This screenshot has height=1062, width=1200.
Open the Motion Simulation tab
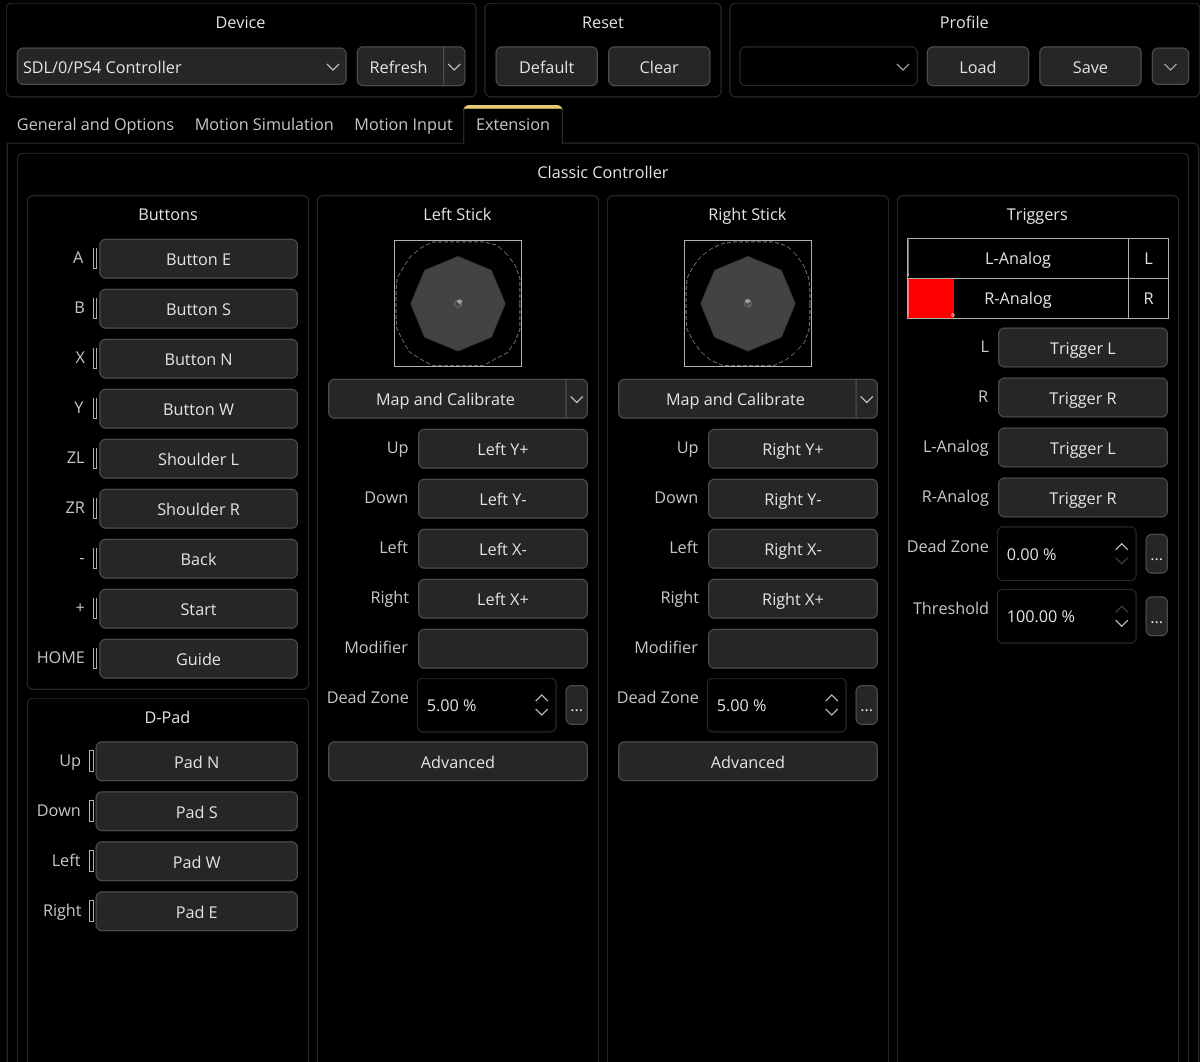264,124
